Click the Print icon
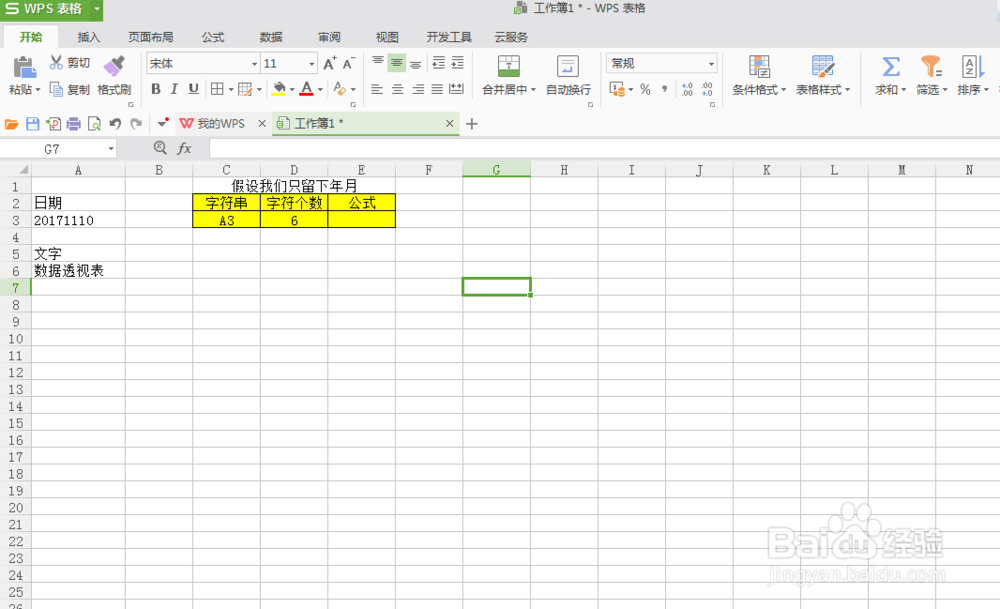Screen dimensions: 1000x609 [73, 124]
